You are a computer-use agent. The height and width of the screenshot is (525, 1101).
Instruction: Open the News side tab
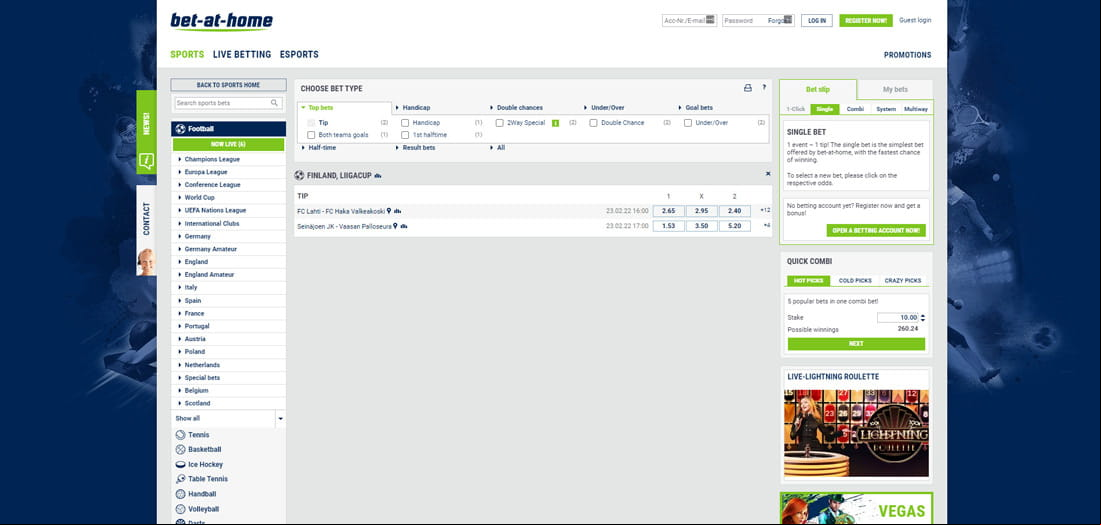pos(146,132)
